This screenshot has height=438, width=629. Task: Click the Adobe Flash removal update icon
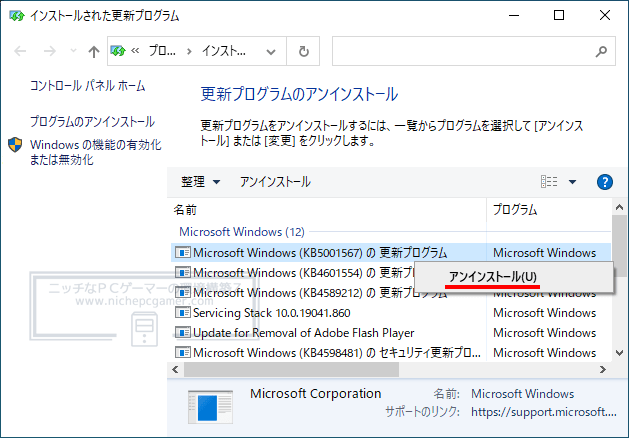[183, 333]
